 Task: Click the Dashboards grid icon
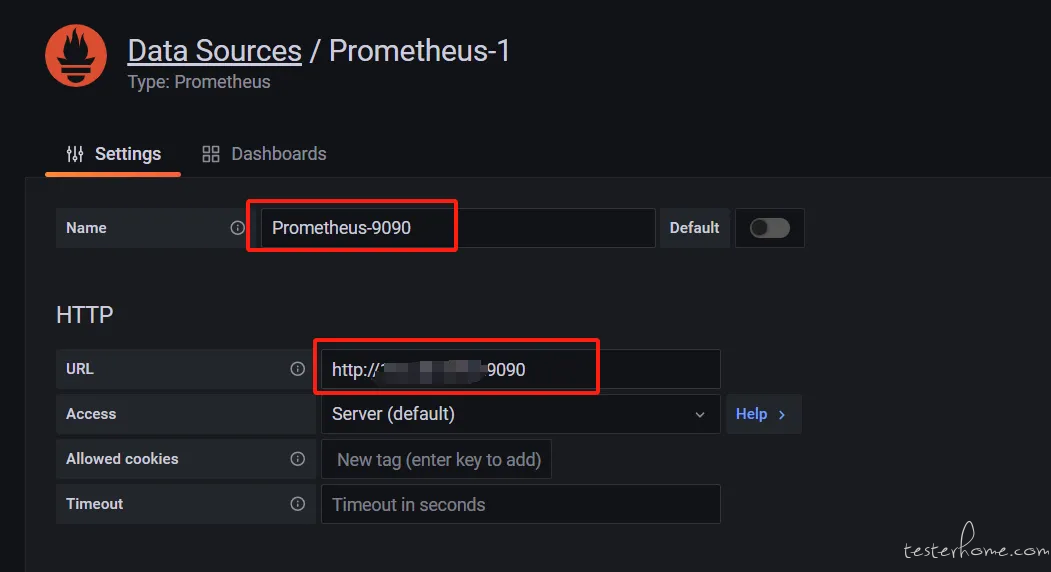pos(211,154)
